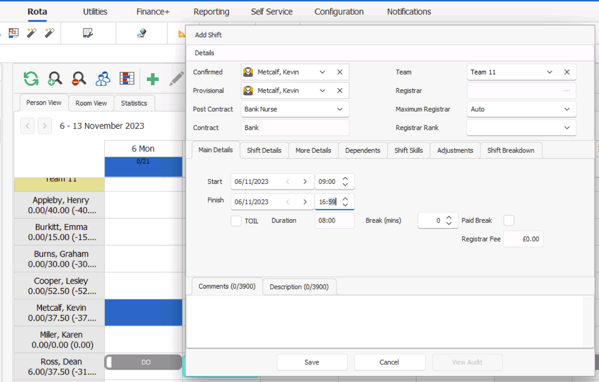Screen dimensions: 599x382
Task: Adjust the Break minutes spinner
Action: pyautogui.click(x=449, y=220)
